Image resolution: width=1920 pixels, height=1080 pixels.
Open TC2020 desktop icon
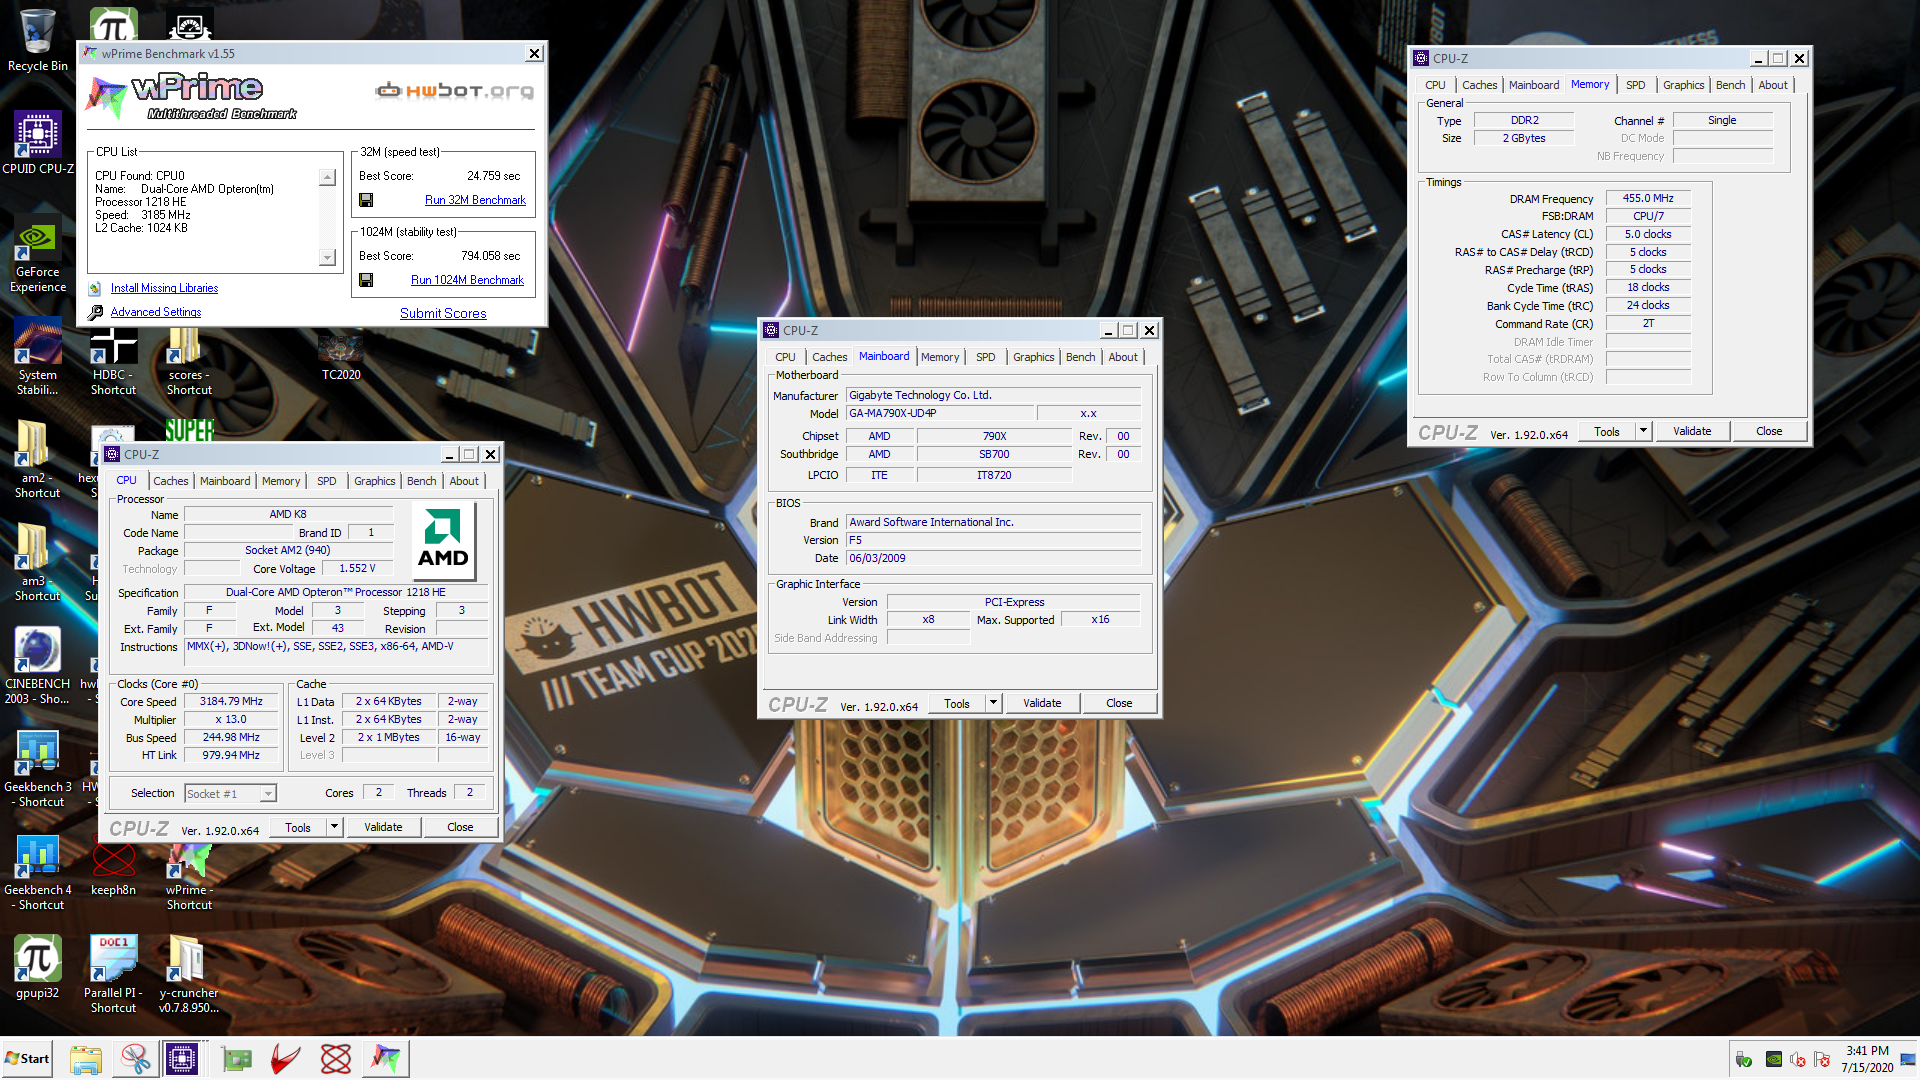click(340, 357)
